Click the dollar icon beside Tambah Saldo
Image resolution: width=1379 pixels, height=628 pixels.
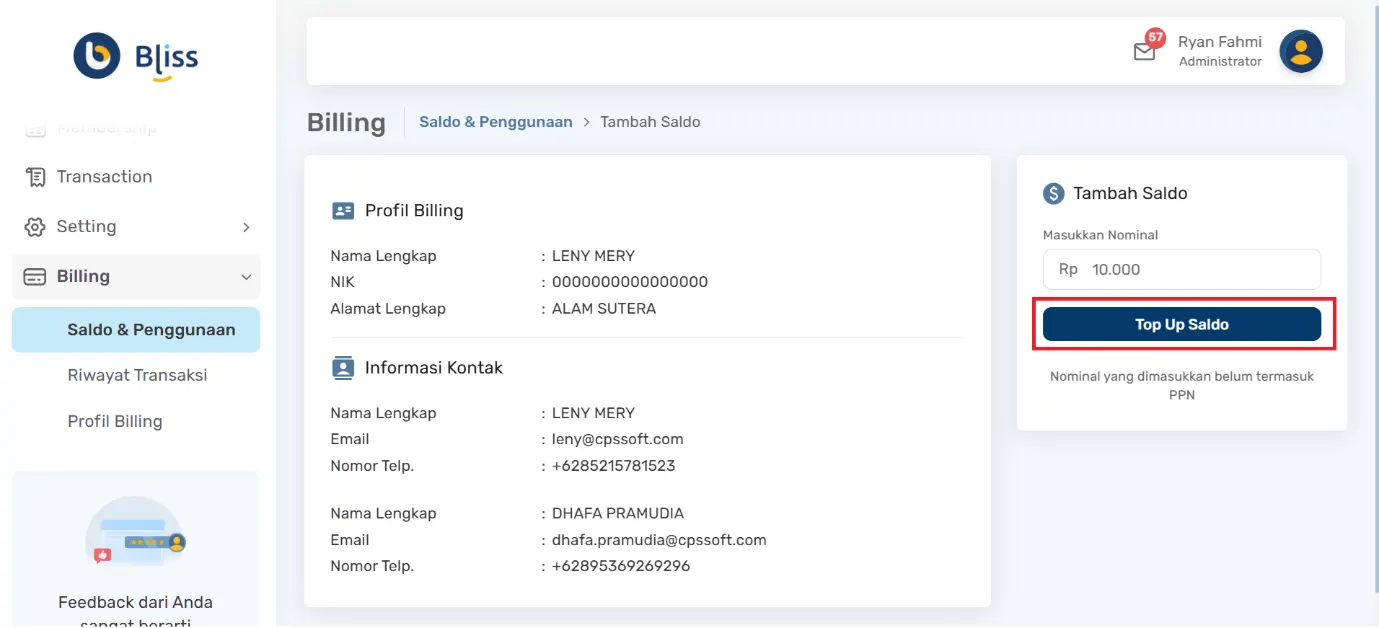click(x=1055, y=193)
